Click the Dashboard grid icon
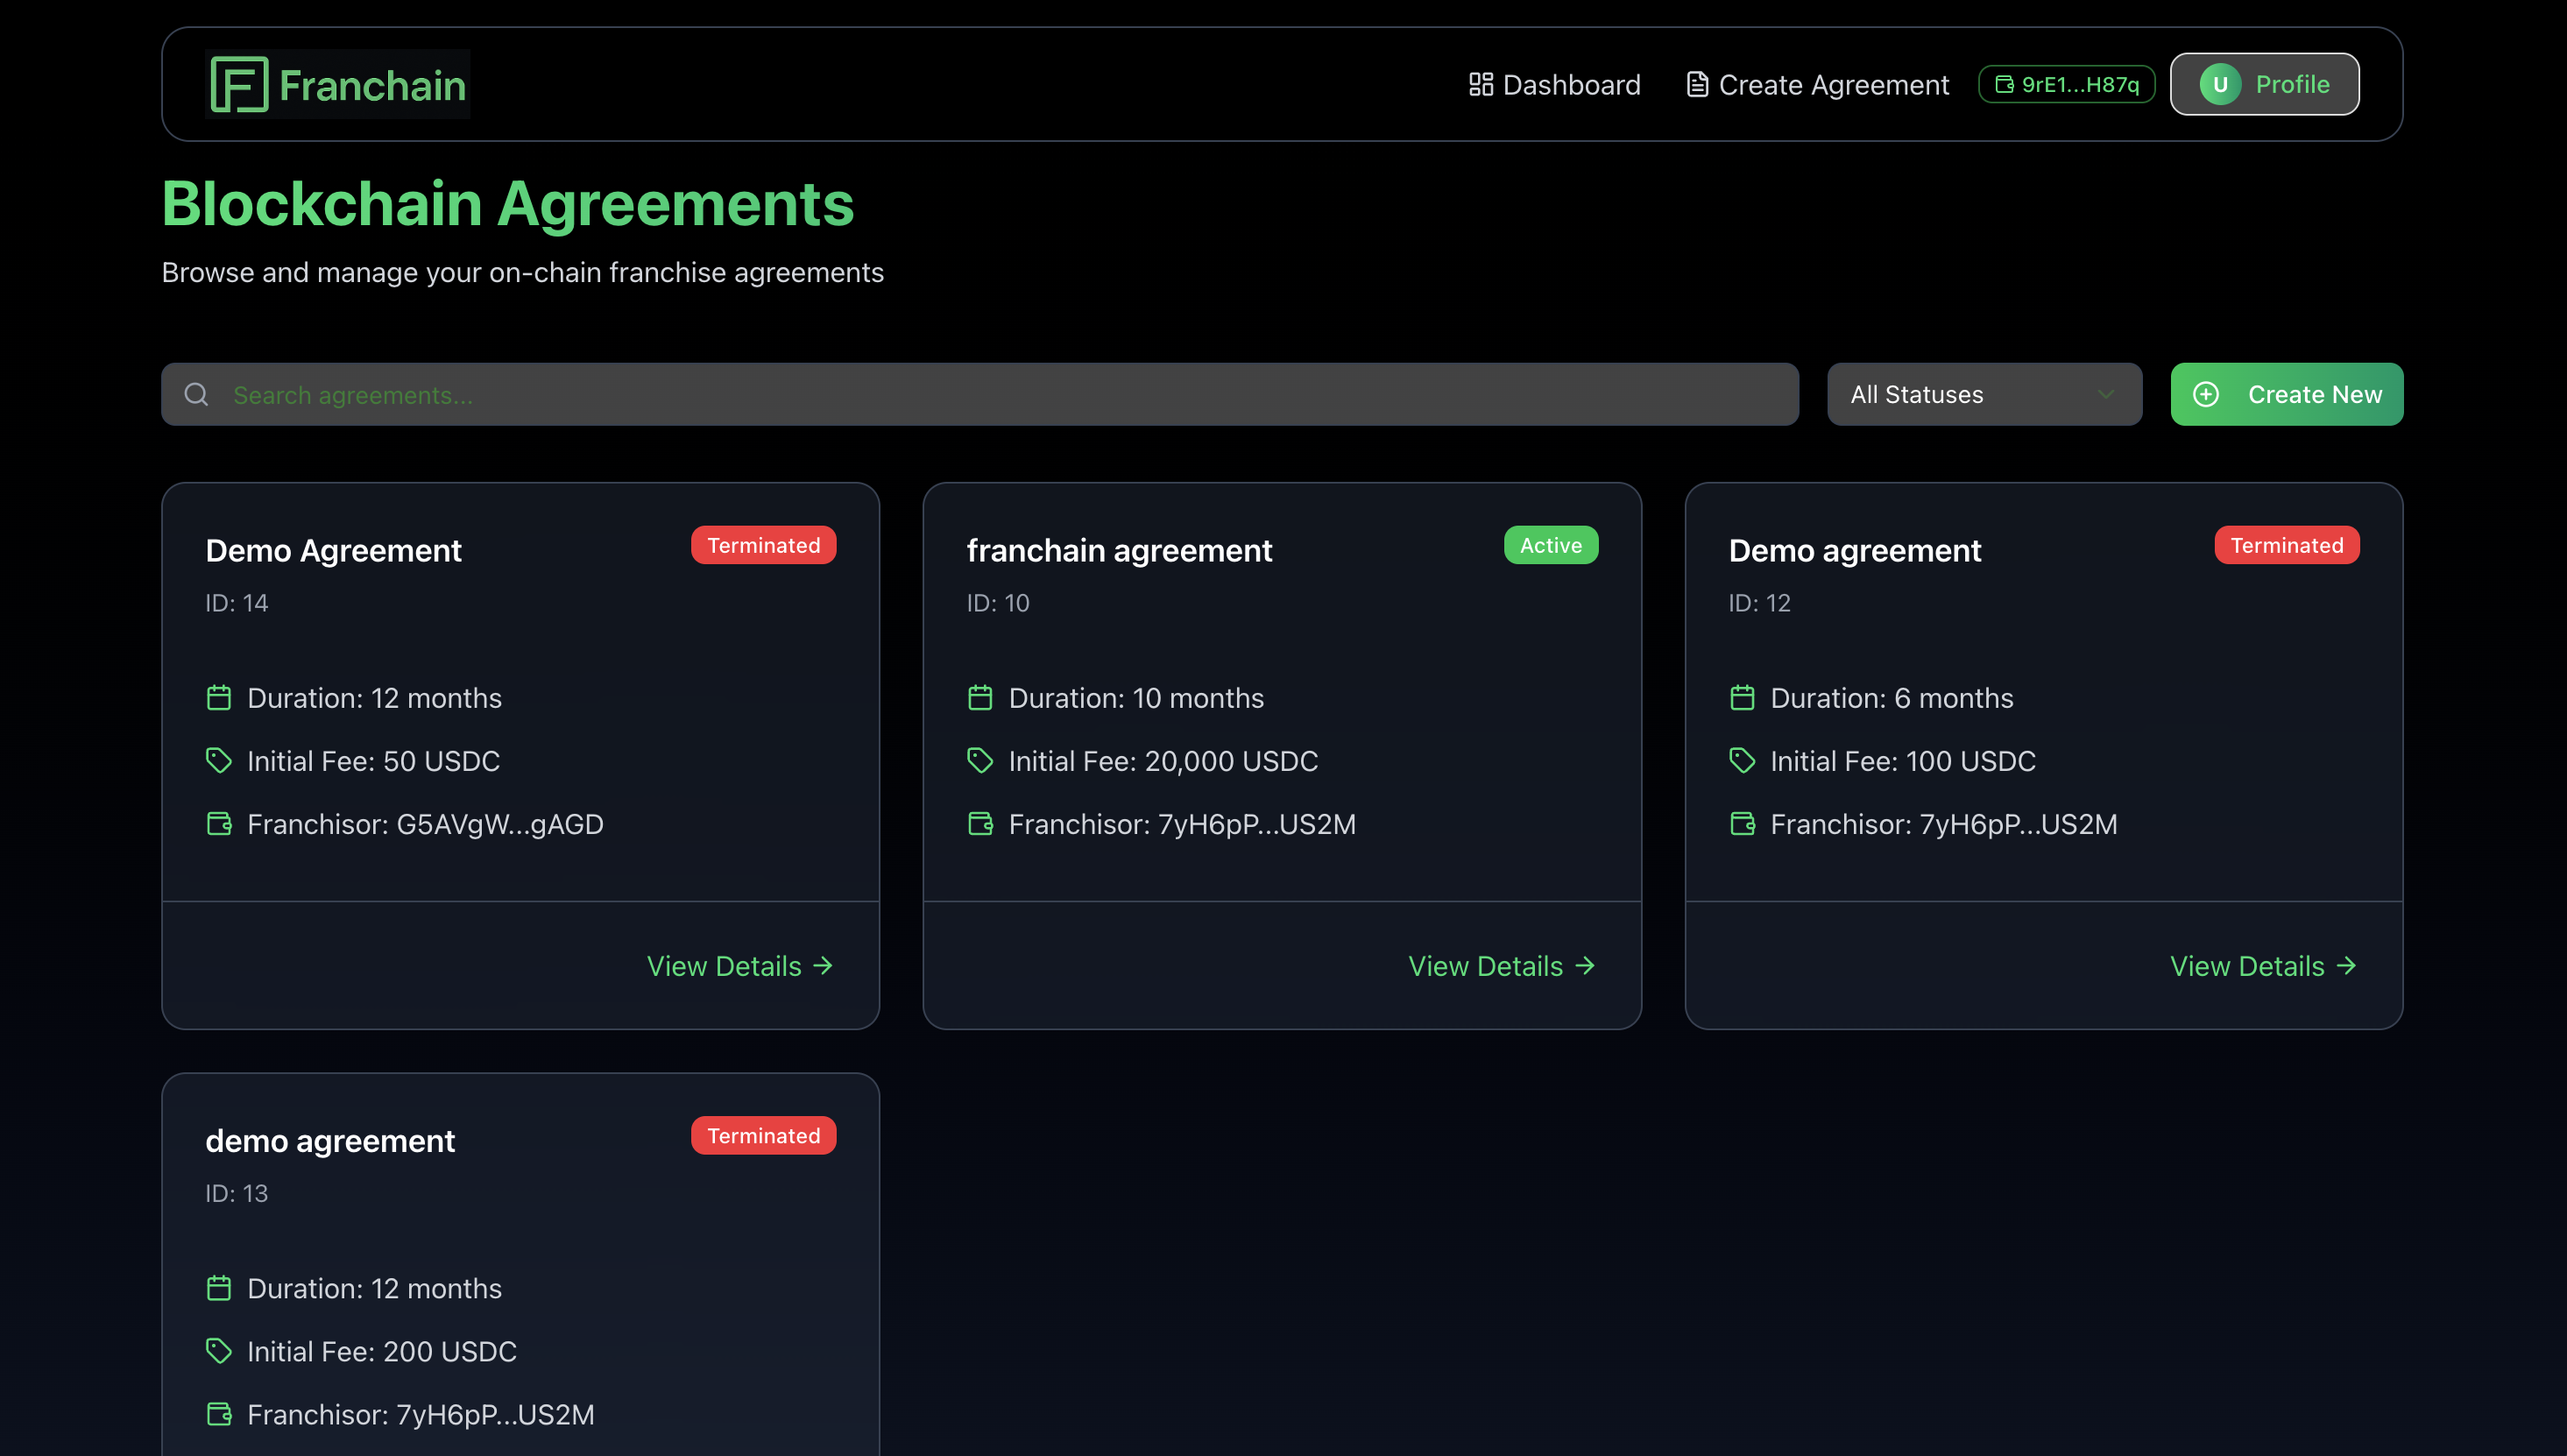This screenshot has height=1456, width=2567. [1480, 84]
